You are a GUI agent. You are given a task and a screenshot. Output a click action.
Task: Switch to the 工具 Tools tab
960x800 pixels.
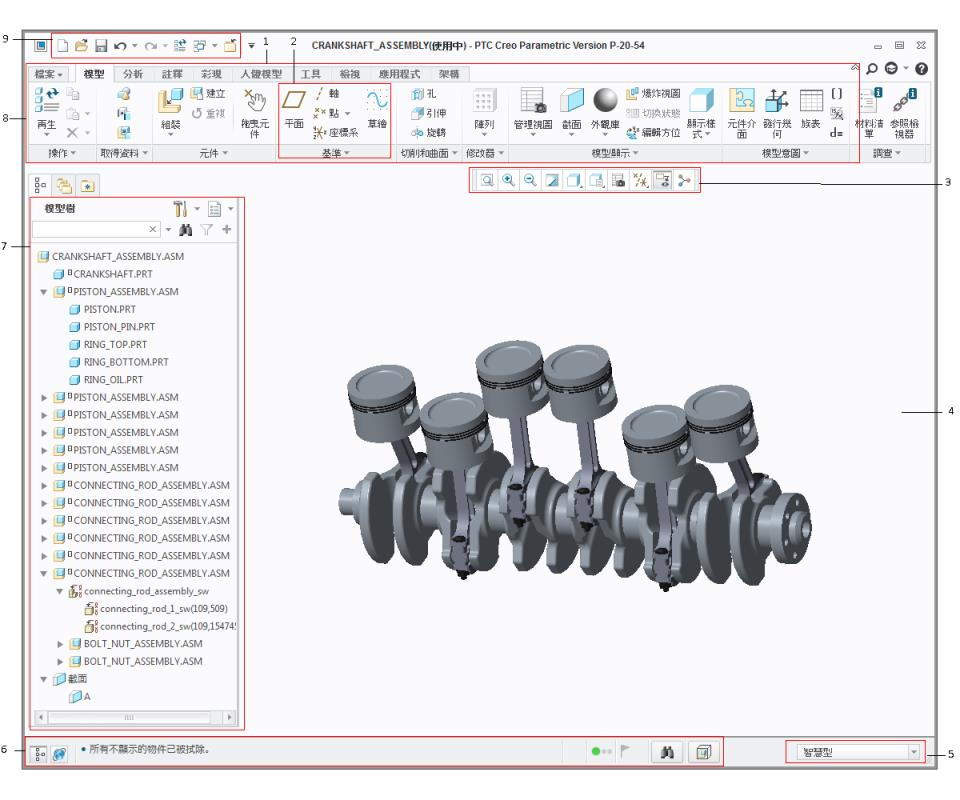tap(310, 74)
